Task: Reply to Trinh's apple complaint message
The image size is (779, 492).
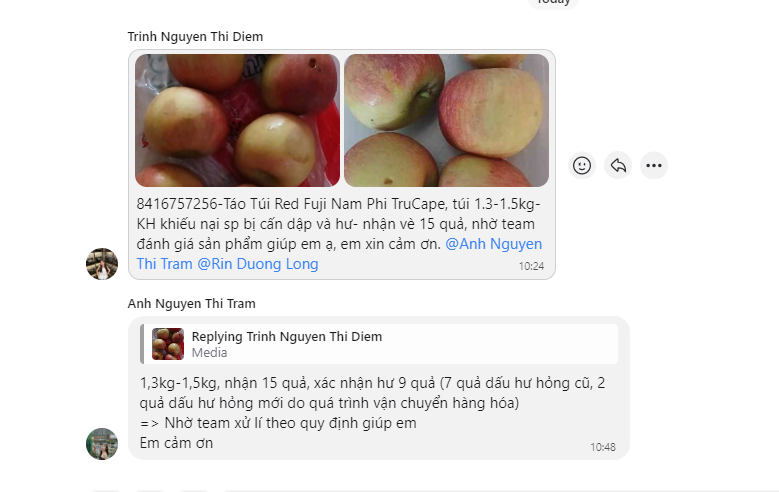Action: (618, 165)
